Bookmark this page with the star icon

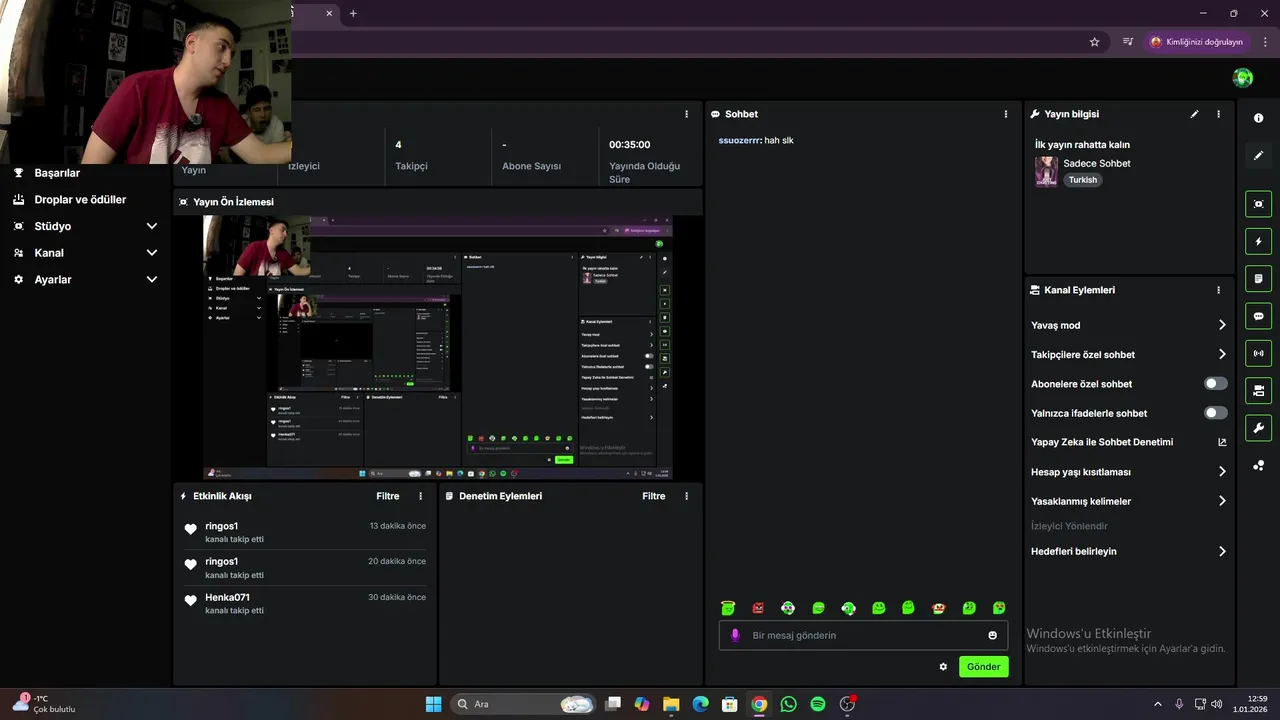click(x=1094, y=42)
